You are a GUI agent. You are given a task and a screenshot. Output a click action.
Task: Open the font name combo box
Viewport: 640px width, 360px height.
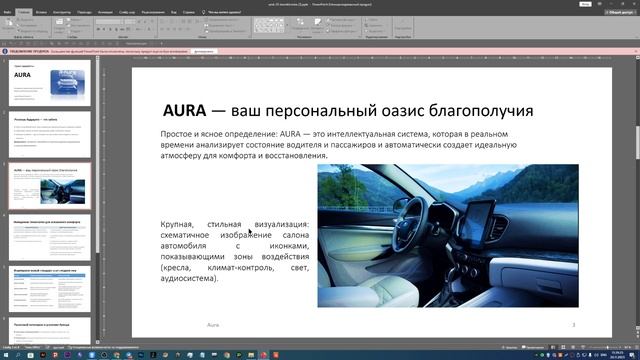109,21
